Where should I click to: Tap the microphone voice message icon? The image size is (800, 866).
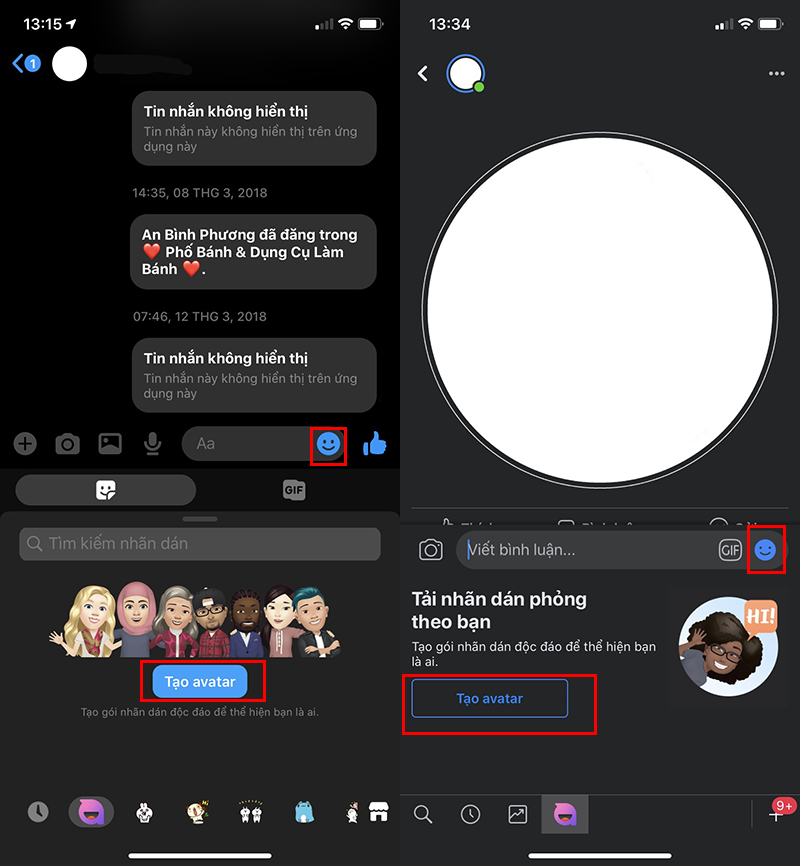[153, 444]
